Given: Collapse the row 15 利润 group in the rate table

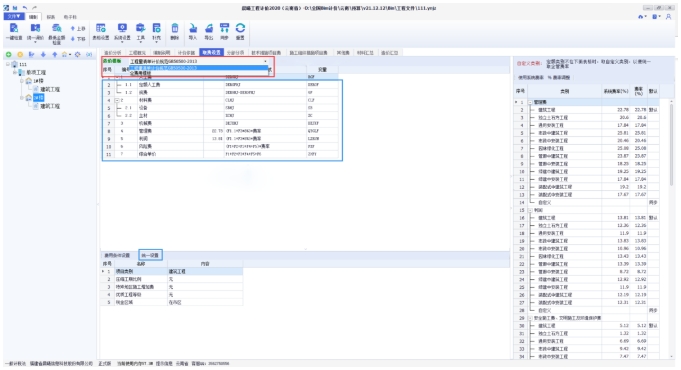Looking at the screenshot, I should click(x=530, y=210).
